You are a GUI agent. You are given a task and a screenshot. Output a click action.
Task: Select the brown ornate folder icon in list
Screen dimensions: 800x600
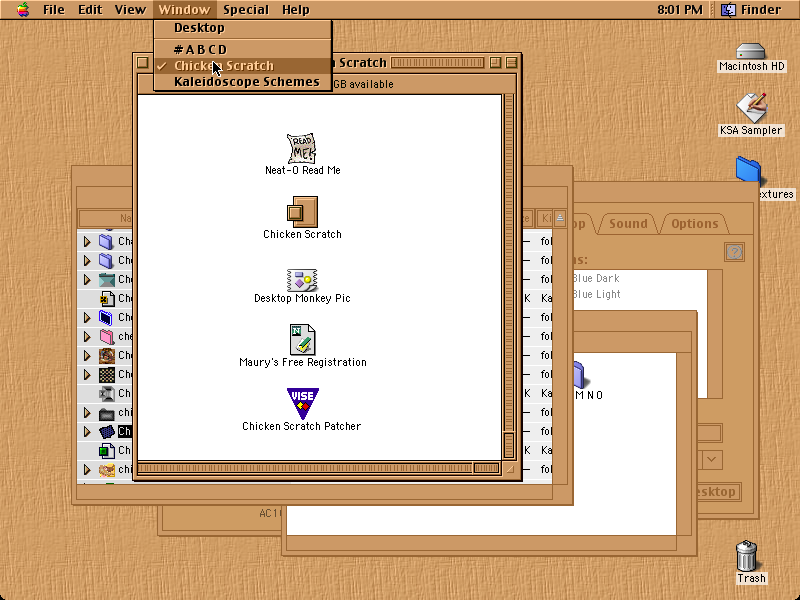107,356
